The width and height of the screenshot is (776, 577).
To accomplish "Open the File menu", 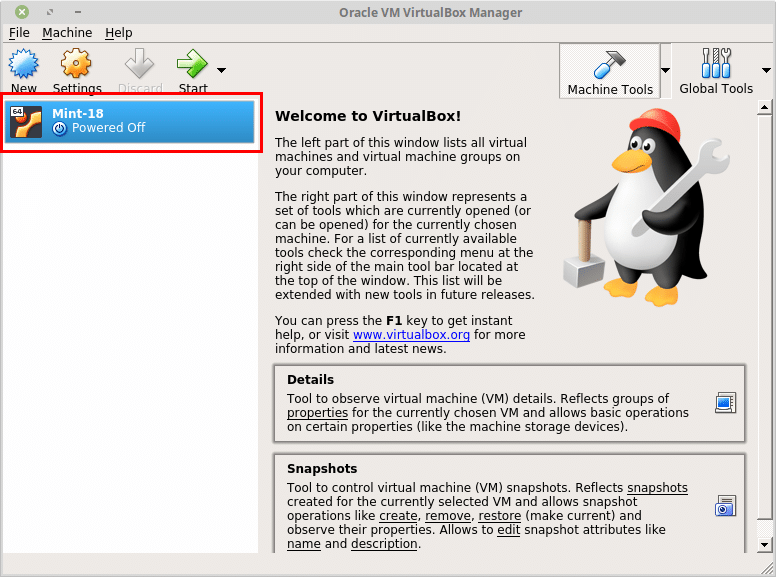I will pos(19,33).
